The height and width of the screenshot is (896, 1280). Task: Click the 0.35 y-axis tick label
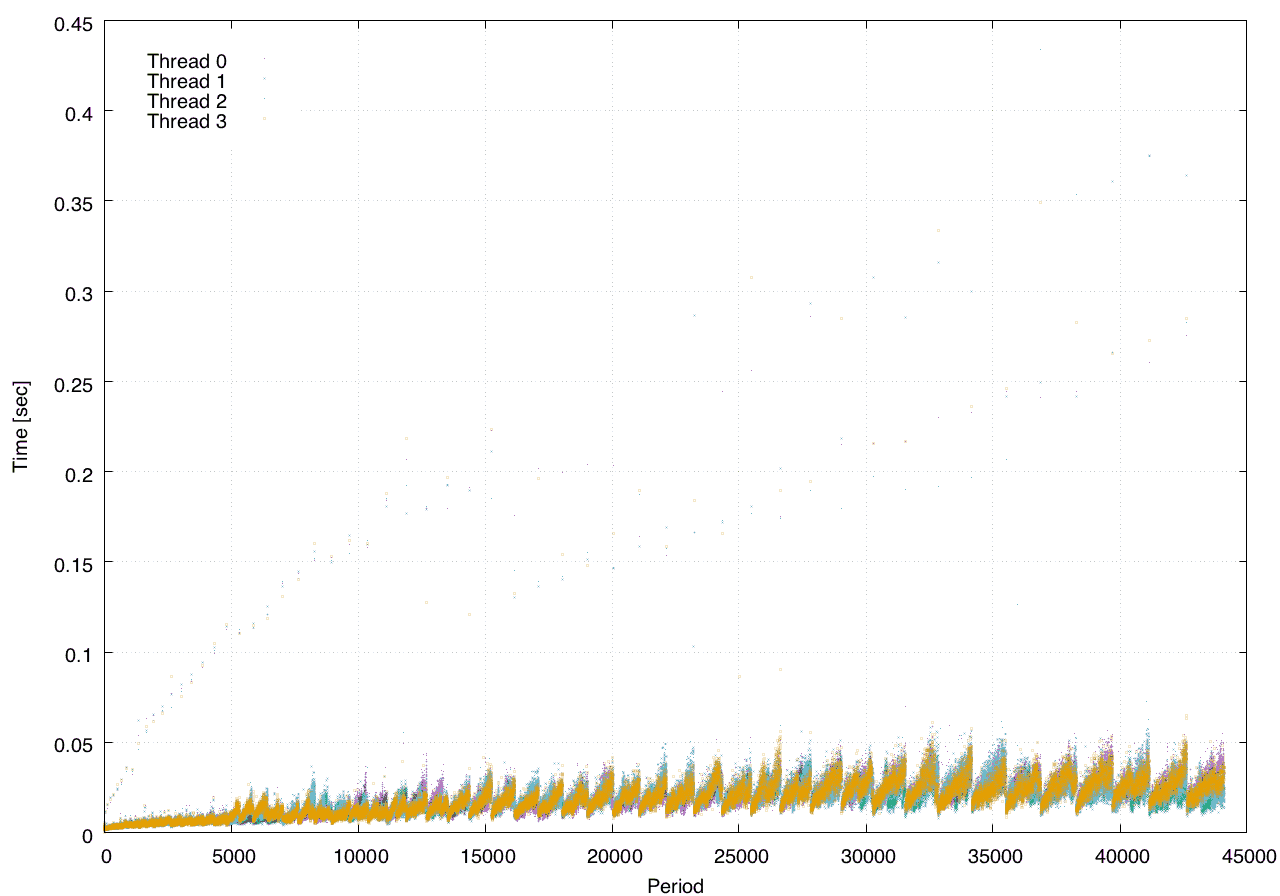73,202
